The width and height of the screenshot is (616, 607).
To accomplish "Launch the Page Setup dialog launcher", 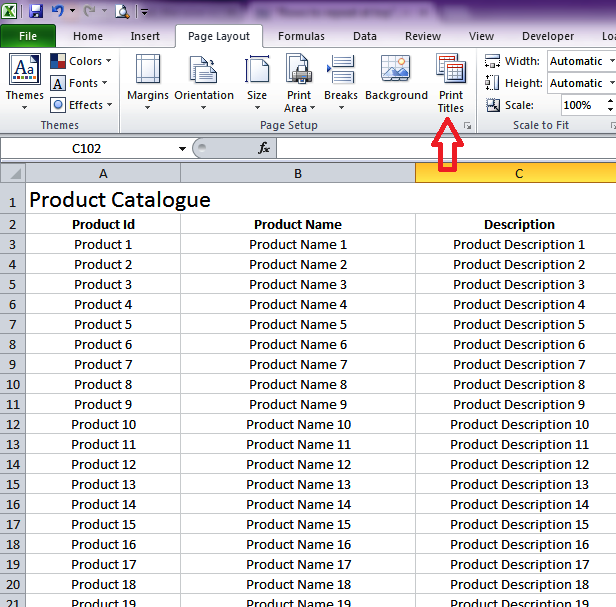I will click(467, 126).
